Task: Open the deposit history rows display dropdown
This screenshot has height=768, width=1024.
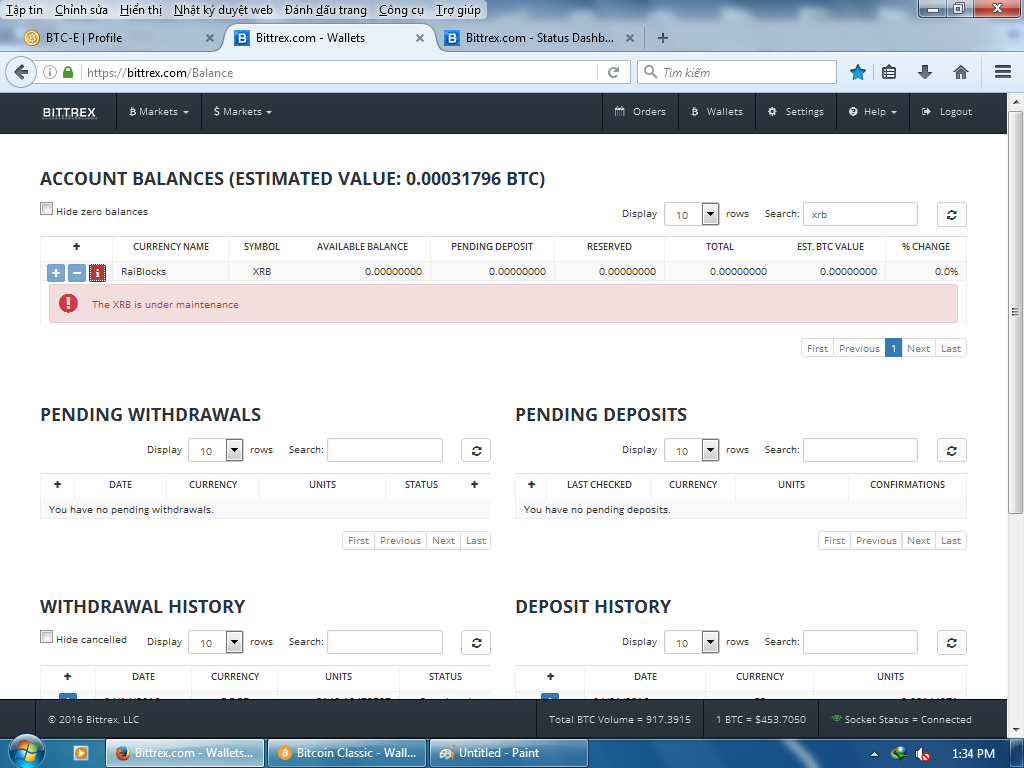Action: tap(692, 642)
